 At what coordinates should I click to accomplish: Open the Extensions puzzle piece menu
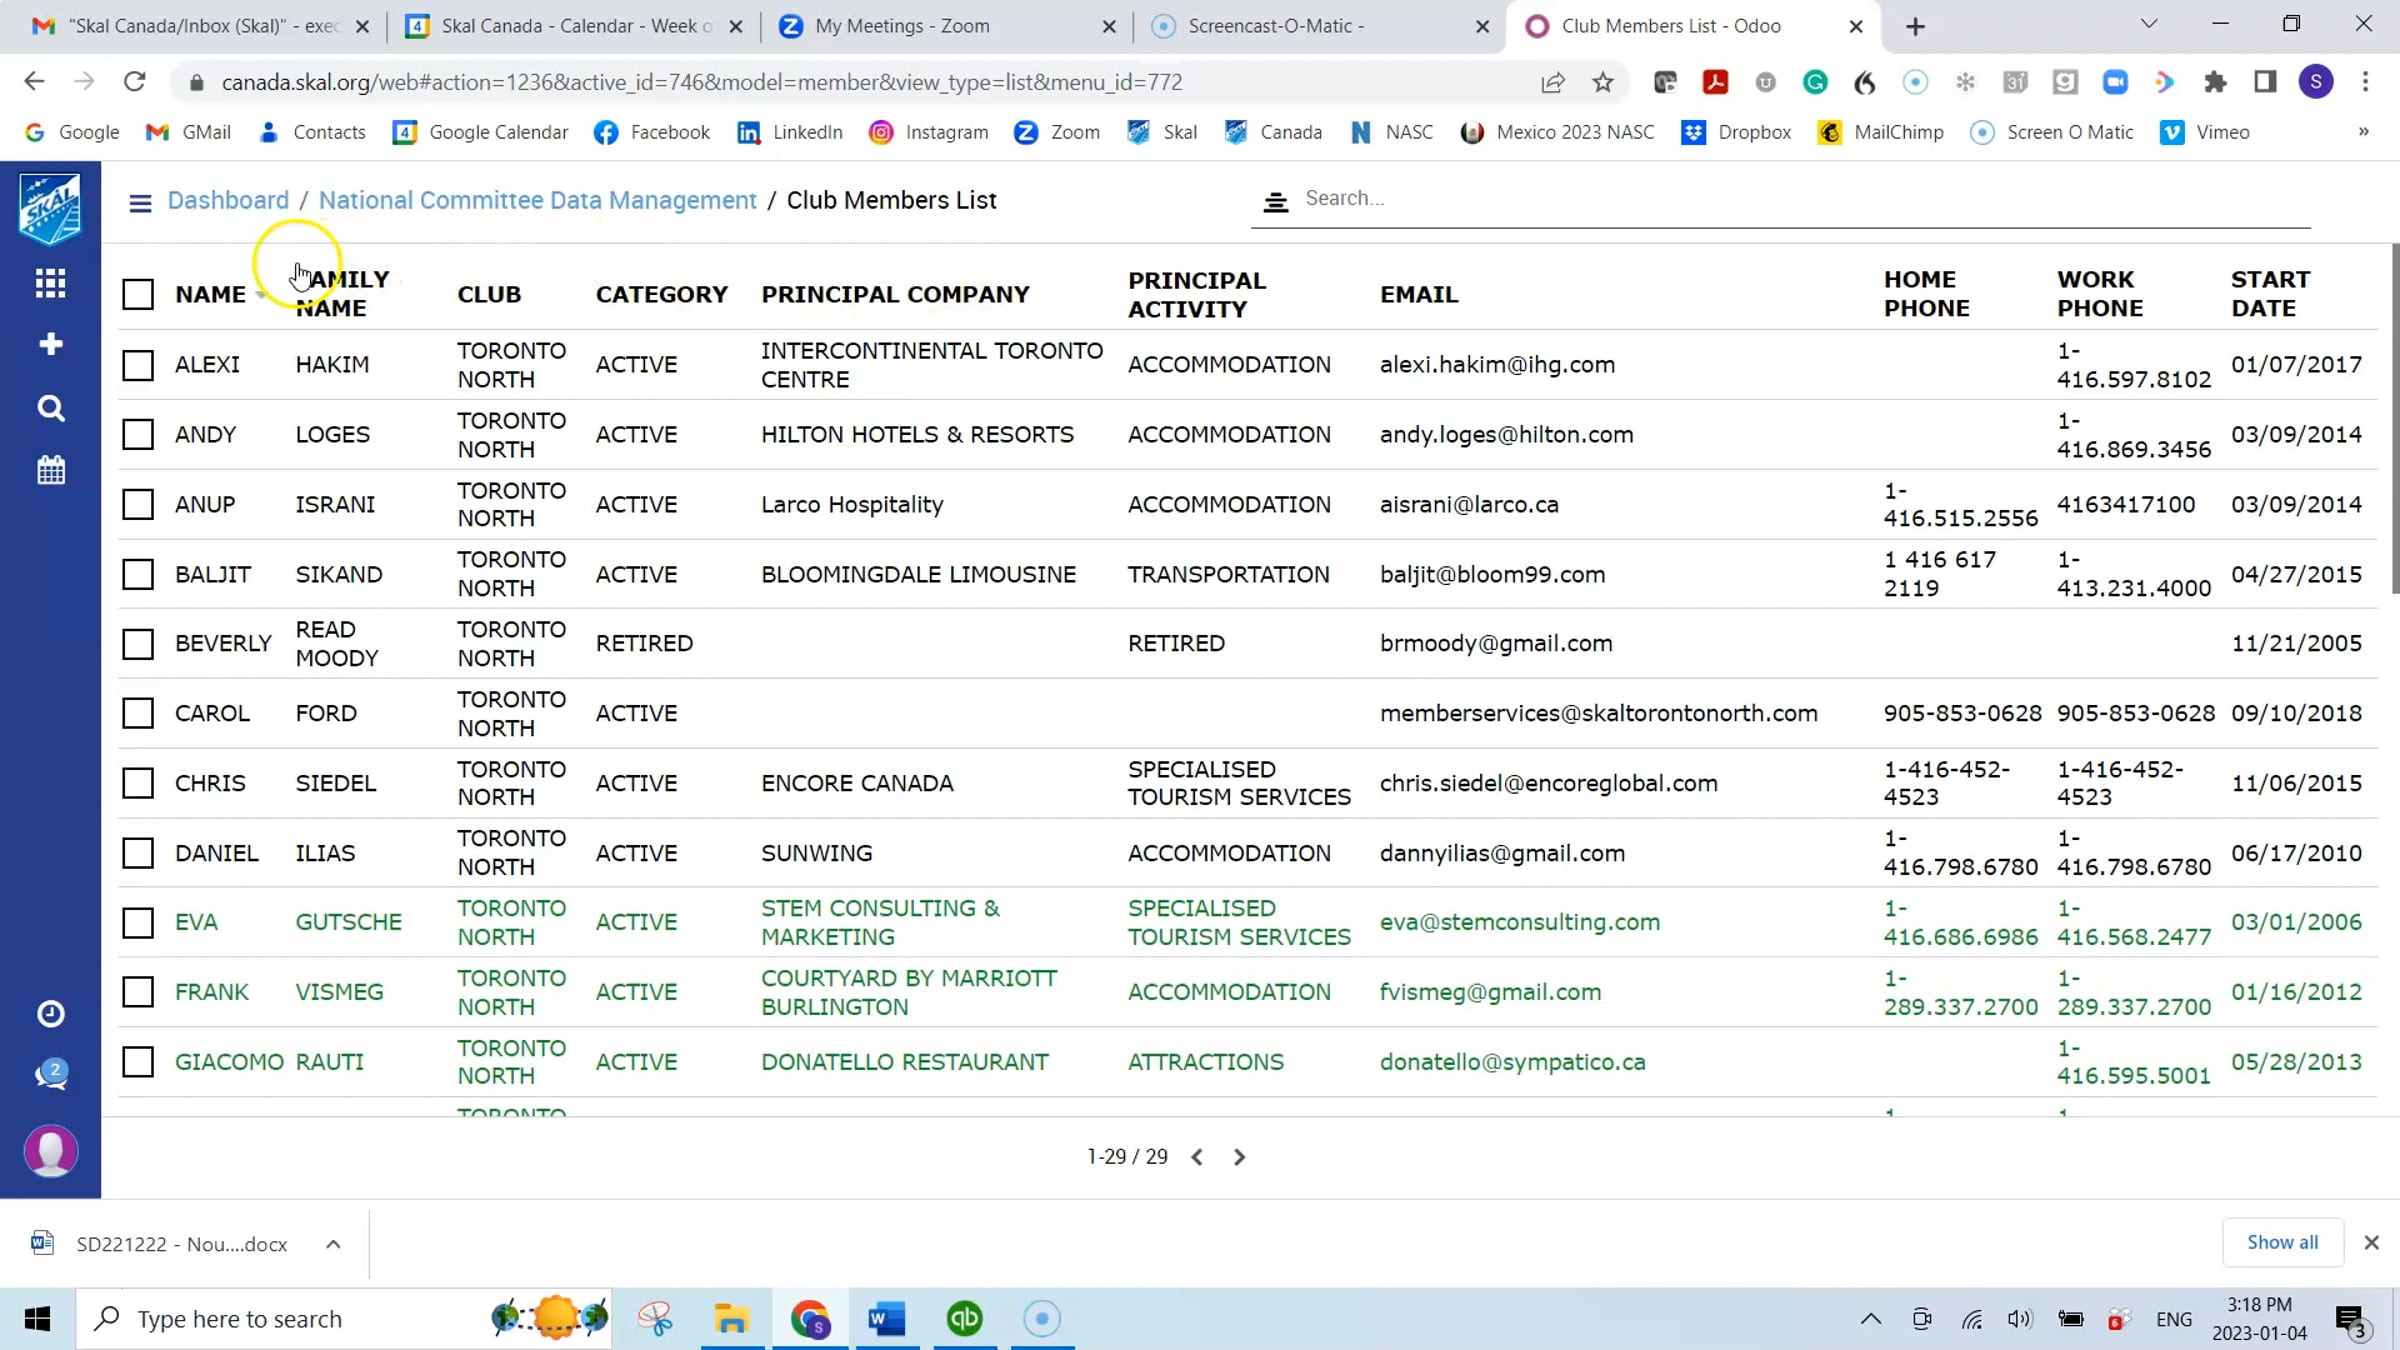[2215, 83]
